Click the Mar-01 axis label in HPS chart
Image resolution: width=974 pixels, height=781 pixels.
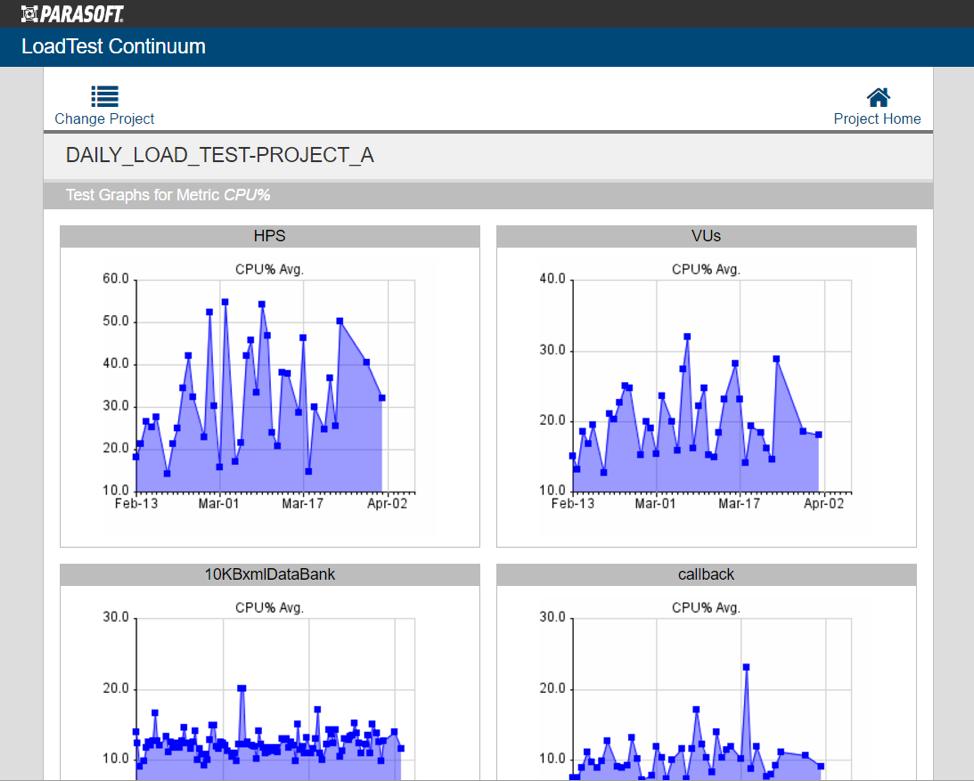(x=219, y=503)
